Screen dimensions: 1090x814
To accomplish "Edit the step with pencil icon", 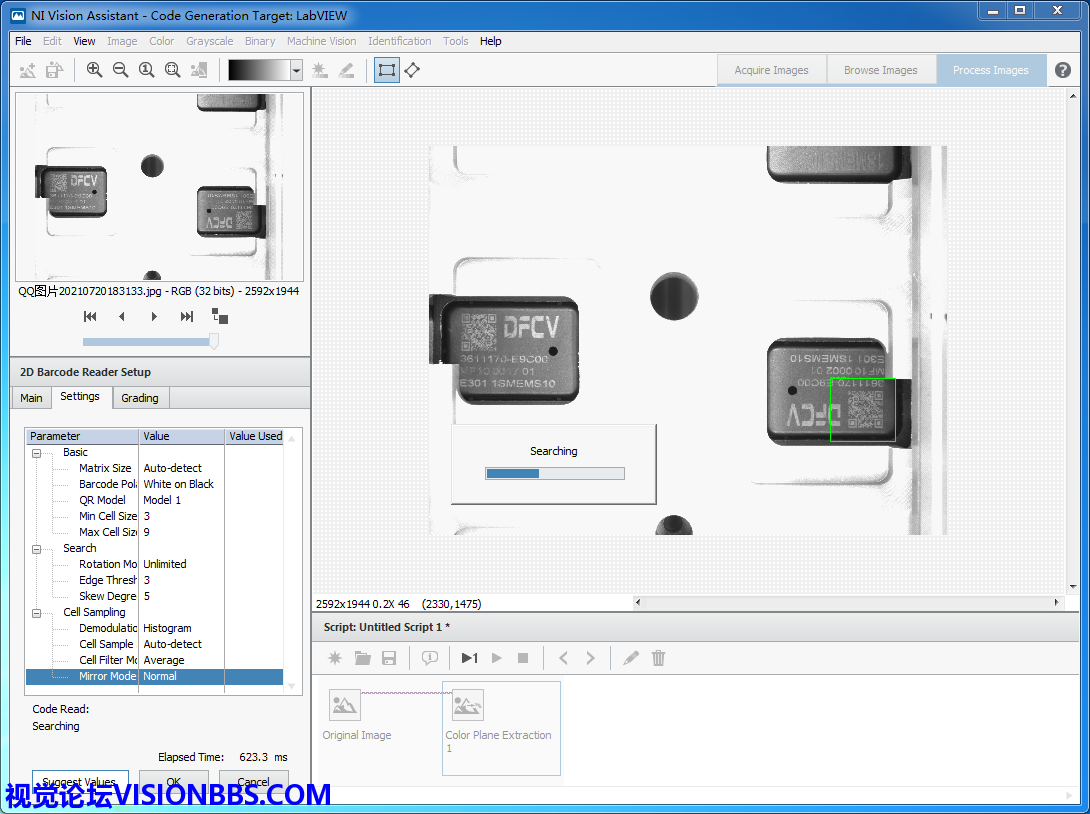I will point(631,658).
